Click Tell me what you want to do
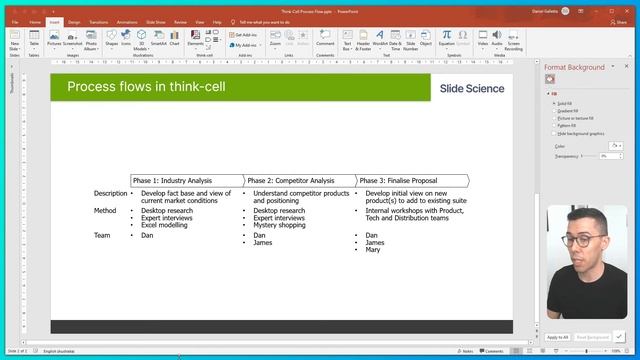Viewport: 640px width, 360px height. 264,22
